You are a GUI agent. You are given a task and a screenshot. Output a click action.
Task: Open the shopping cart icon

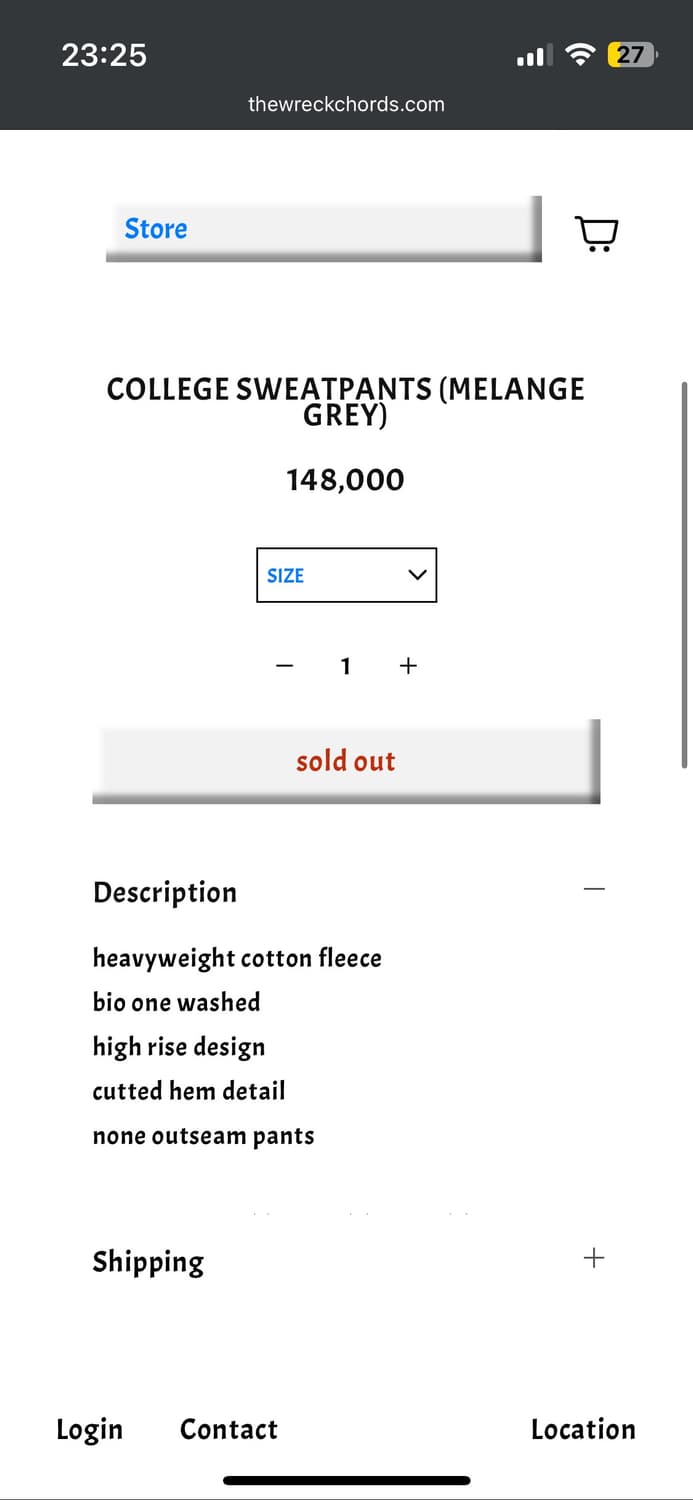click(597, 234)
